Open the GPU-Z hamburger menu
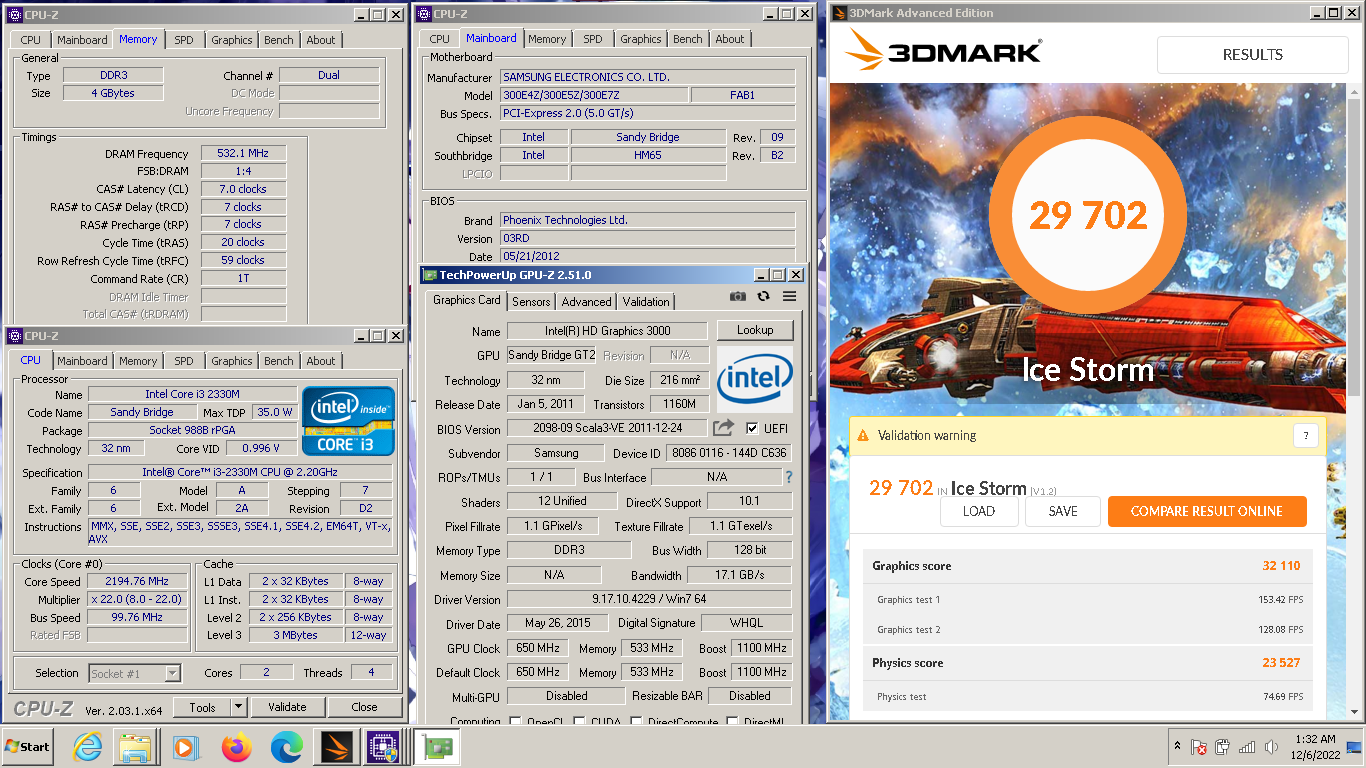This screenshot has height=768, width=1366. coord(789,296)
